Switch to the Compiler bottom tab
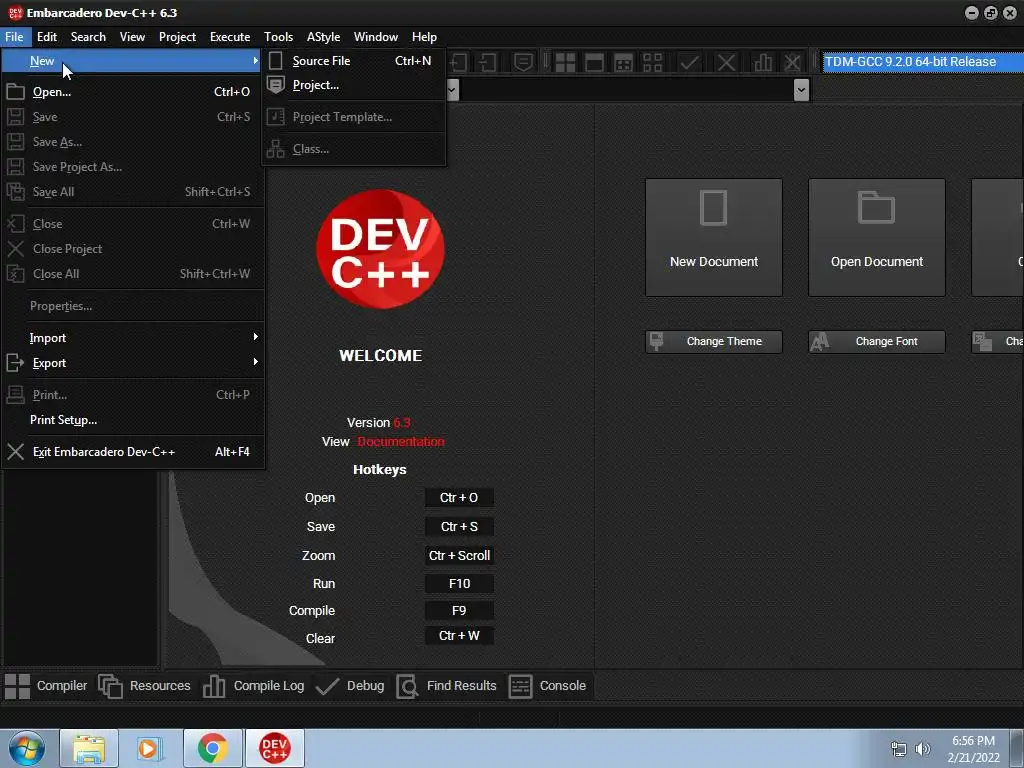1024x768 pixels. pyautogui.click(x=46, y=686)
